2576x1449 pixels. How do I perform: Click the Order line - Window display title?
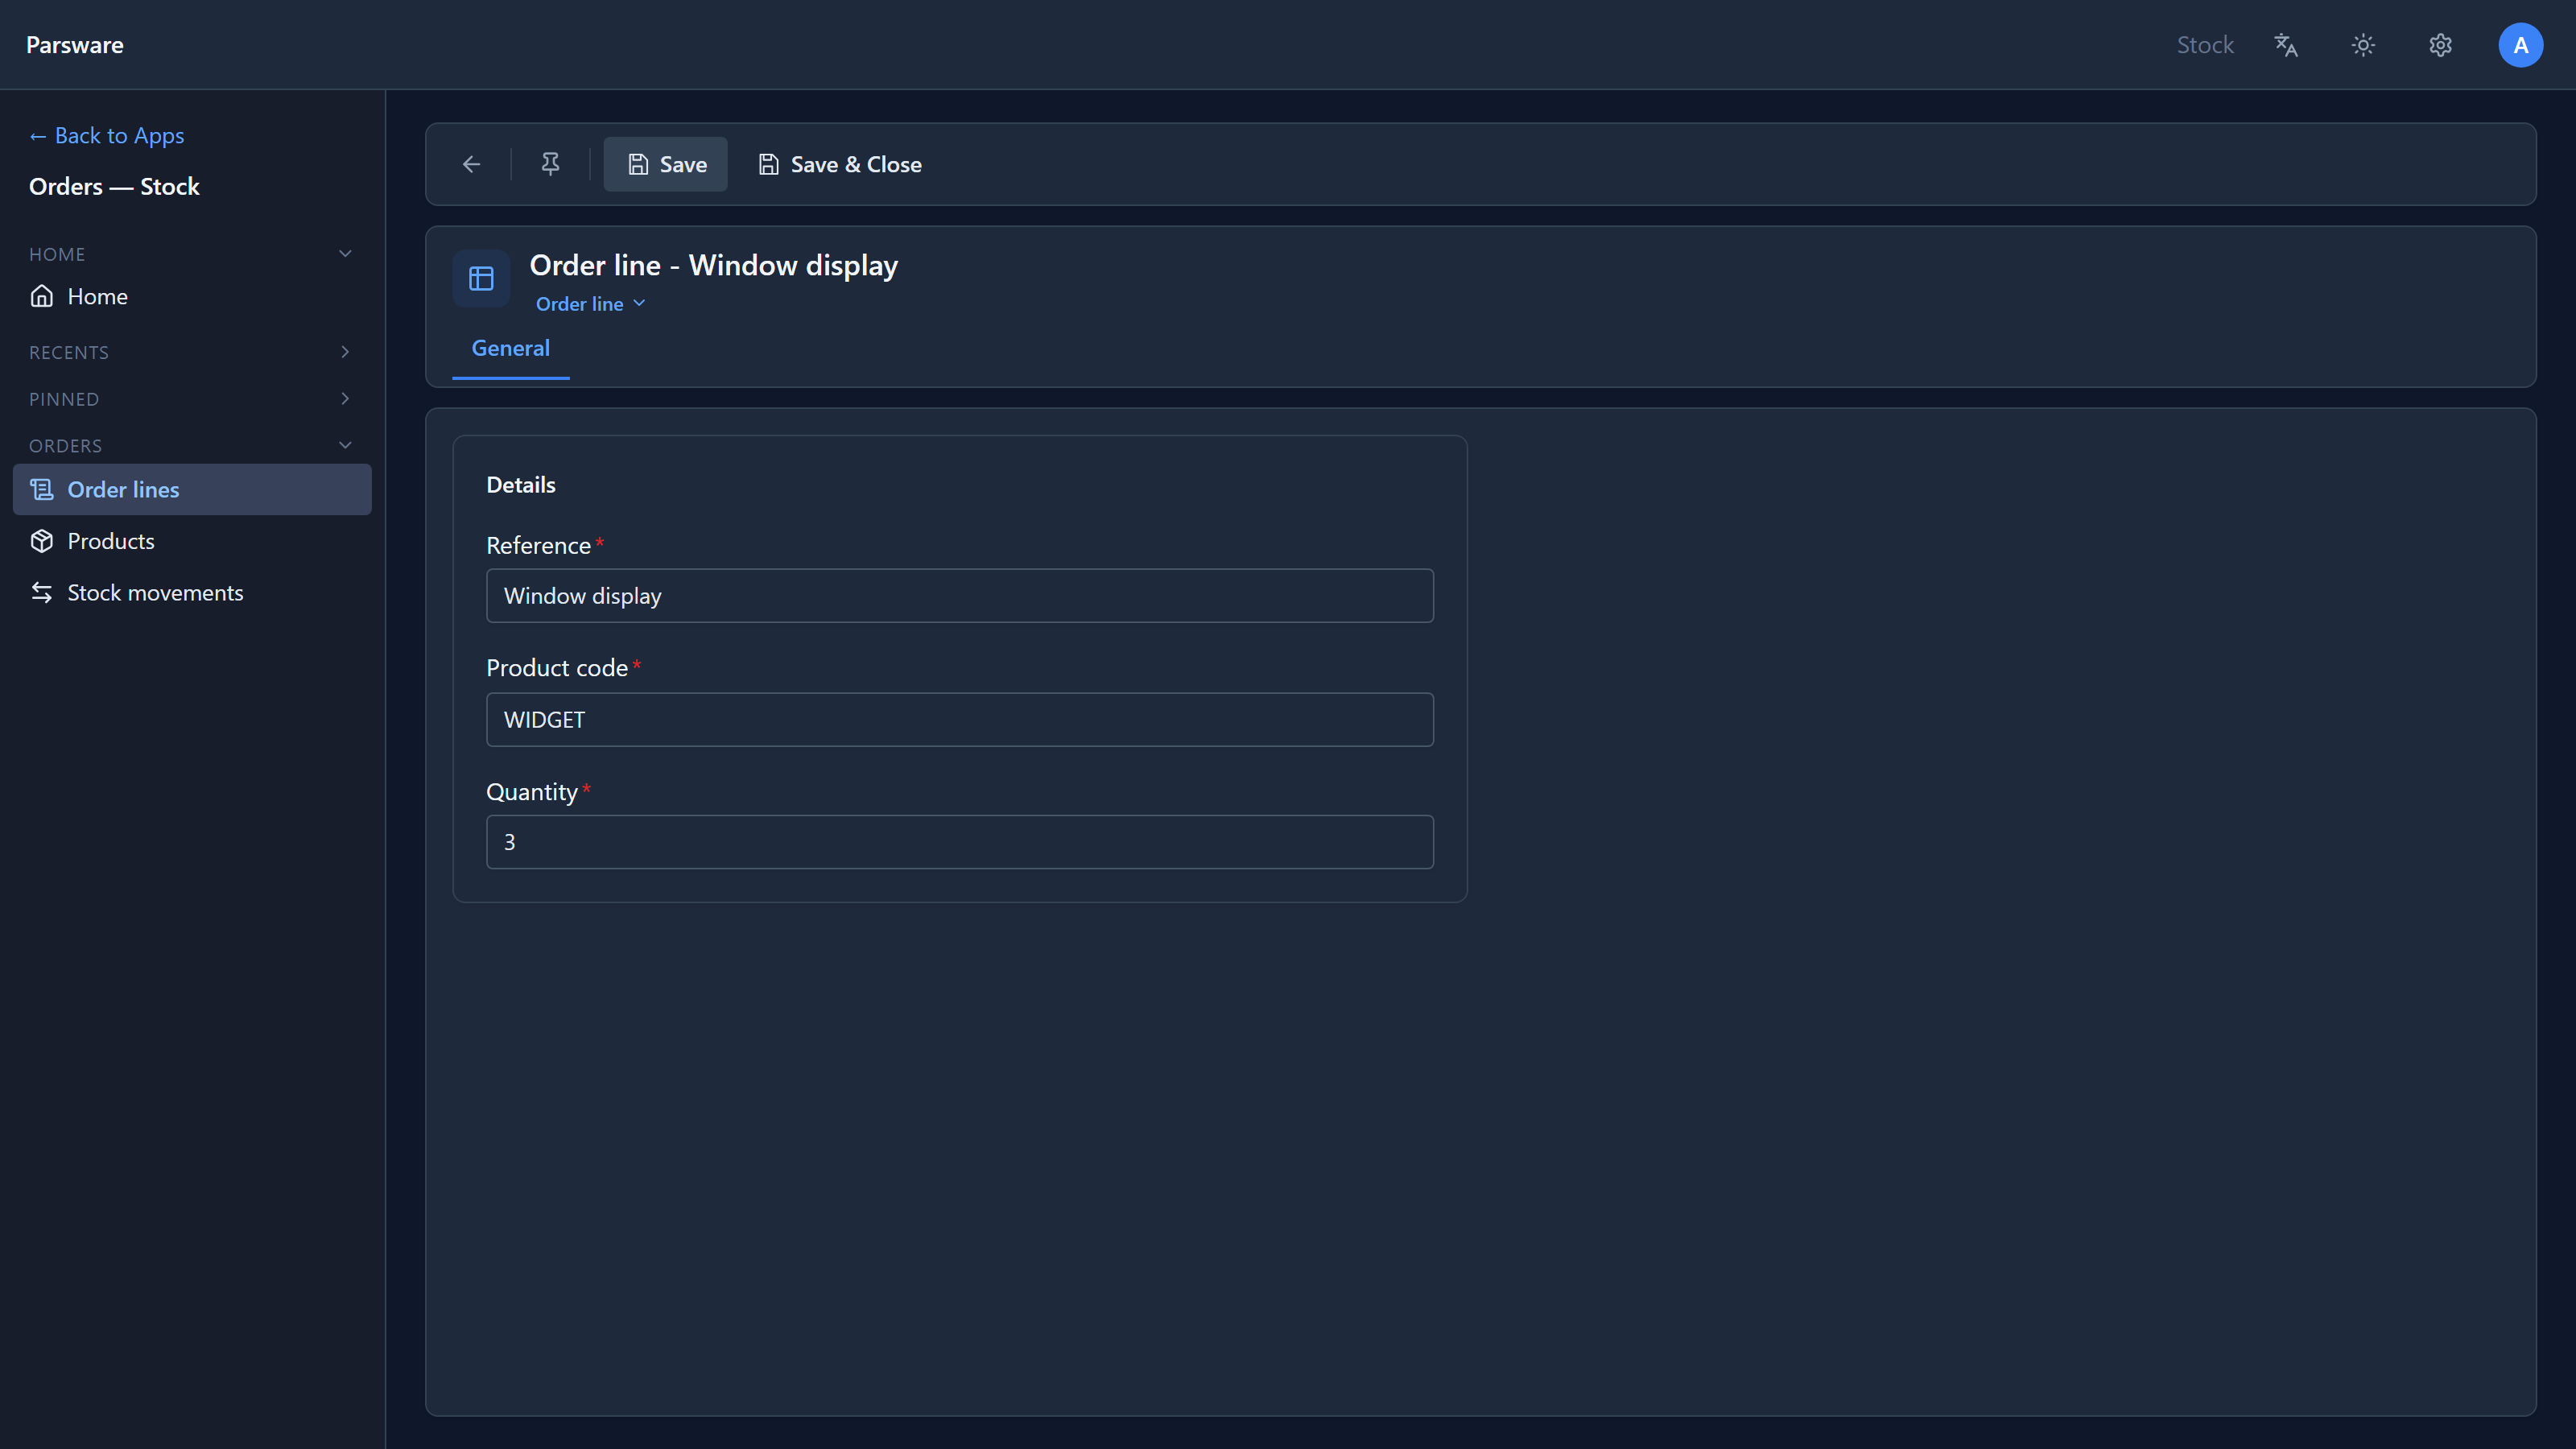click(x=714, y=265)
